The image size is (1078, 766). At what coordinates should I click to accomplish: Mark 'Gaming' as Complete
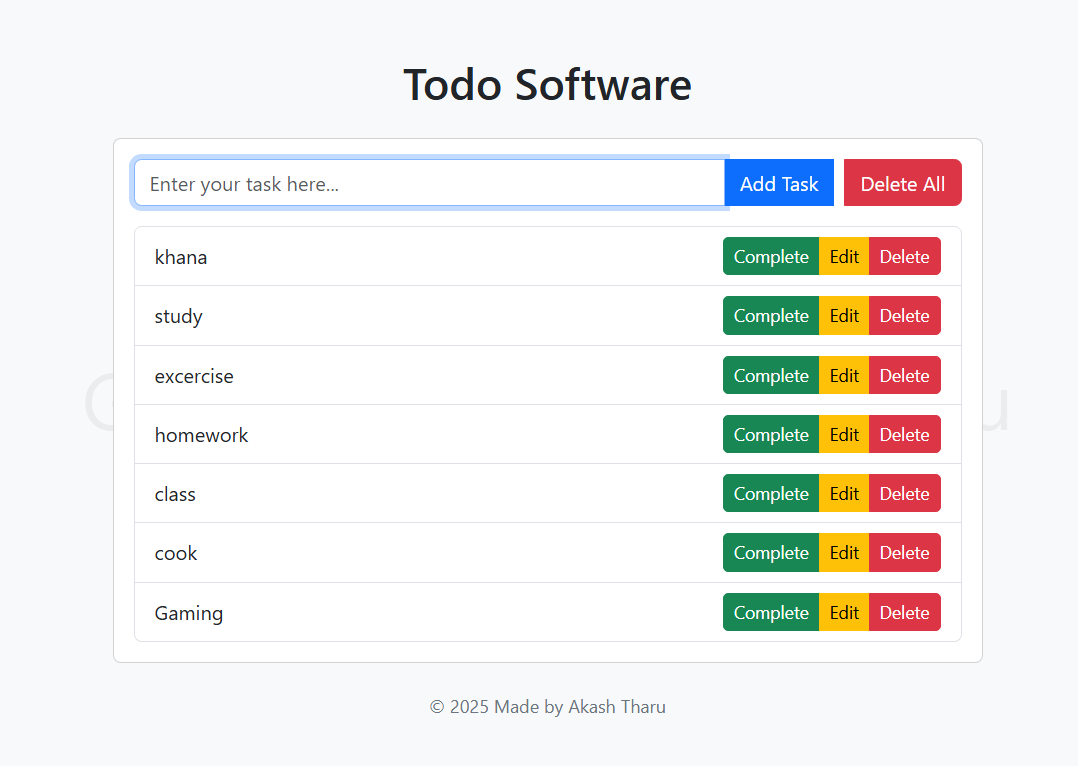(770, 612)
